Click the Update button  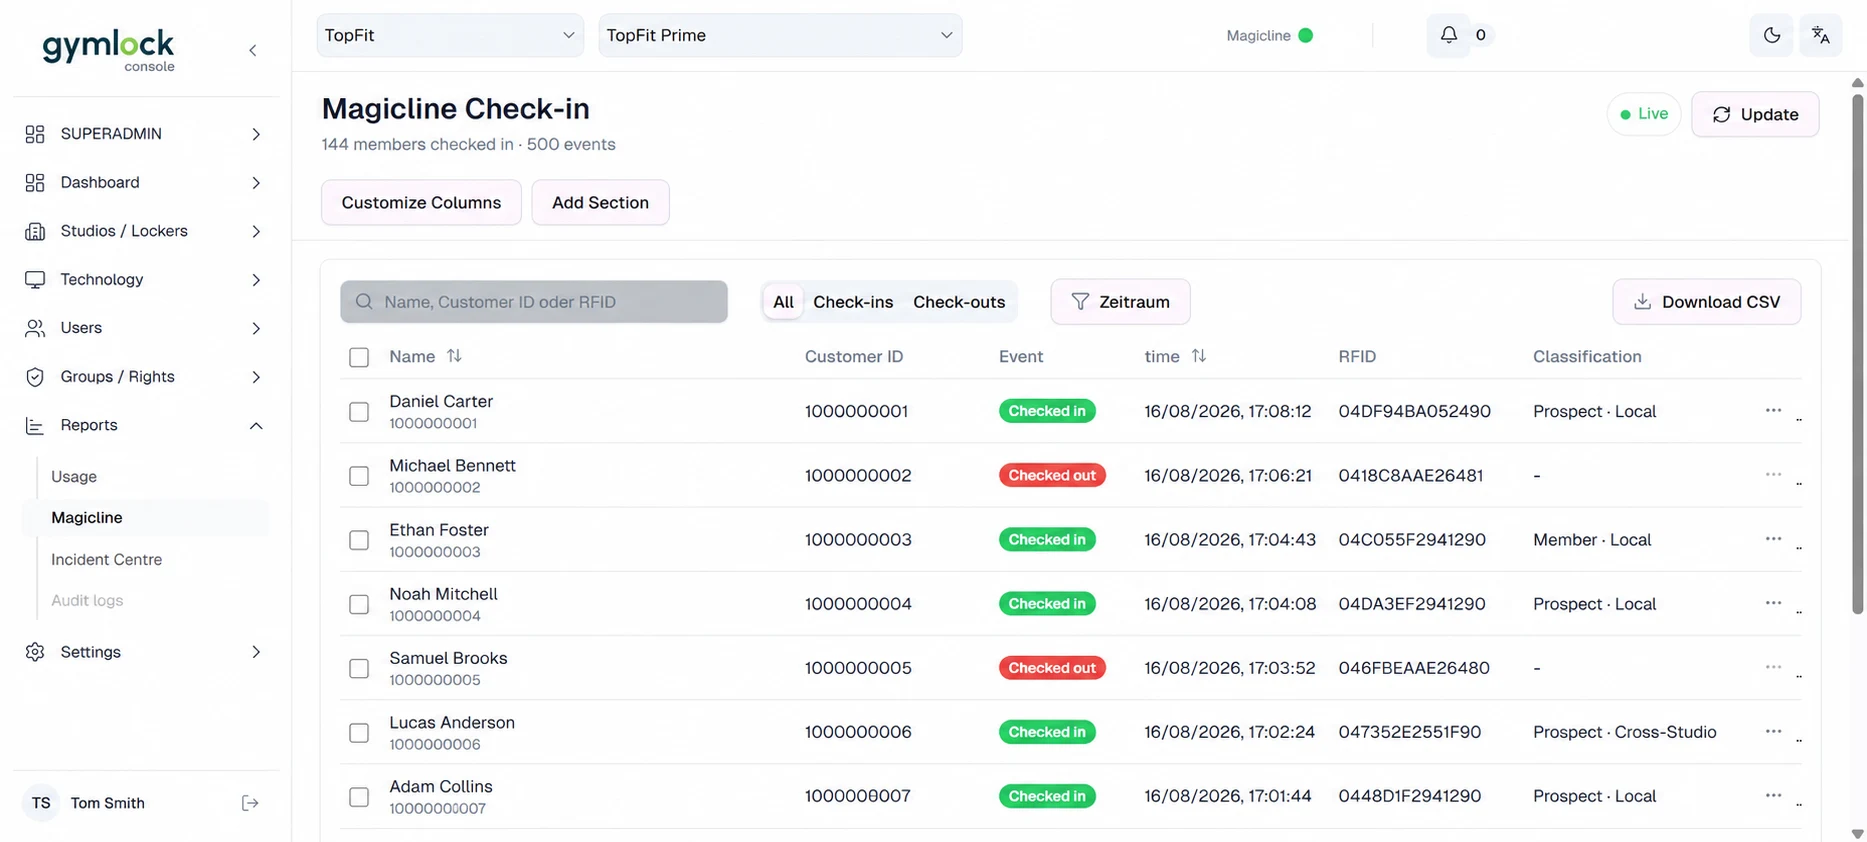tap(1755, 114)
